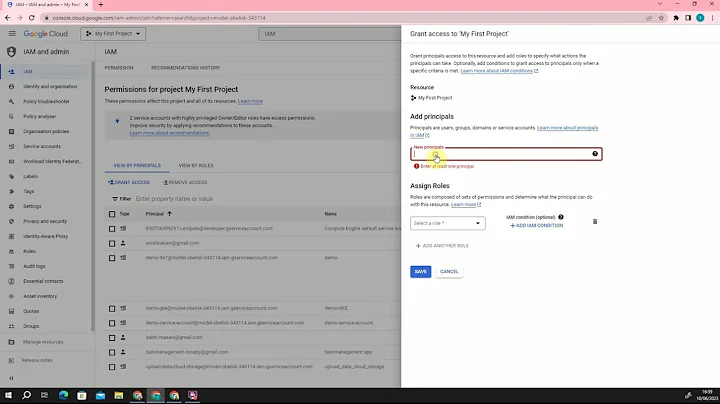Click the browser reload icon
The width and height of the screenshot is (720, 404).
click(32, 18)
